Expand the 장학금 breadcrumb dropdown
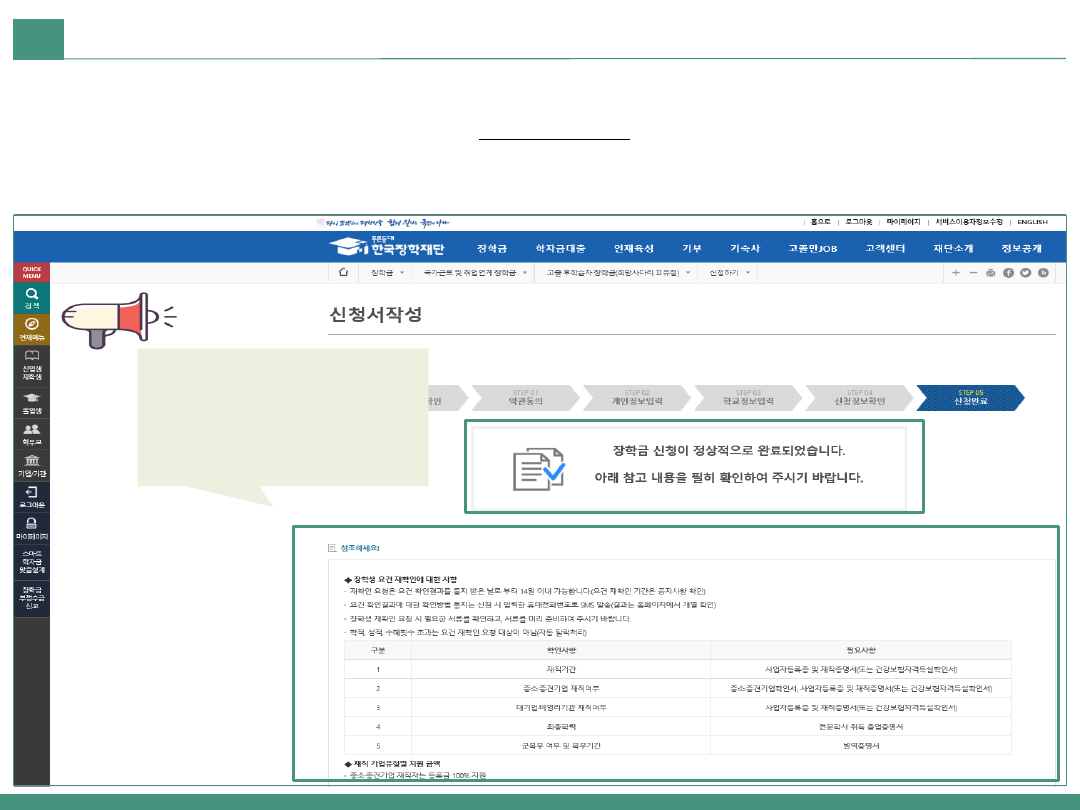Image resolution: width=1080 pixels, height=810 pixels. 387,272
